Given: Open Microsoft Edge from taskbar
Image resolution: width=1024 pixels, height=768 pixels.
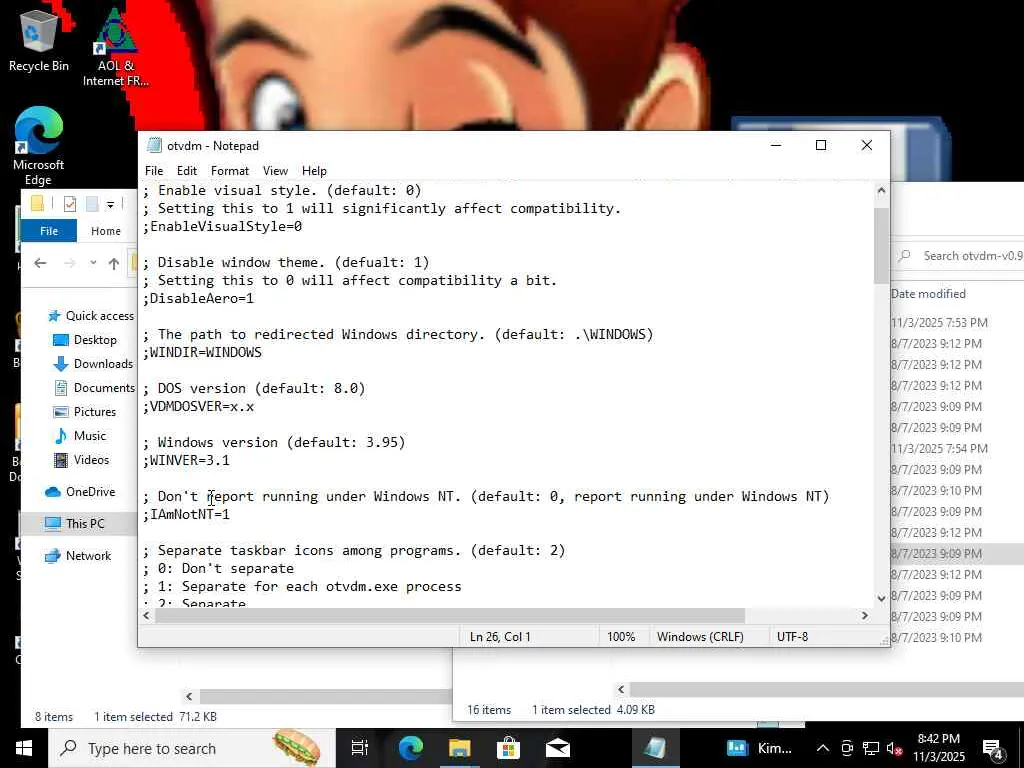Looking at the screenshot, I should (x=411, y=748).
